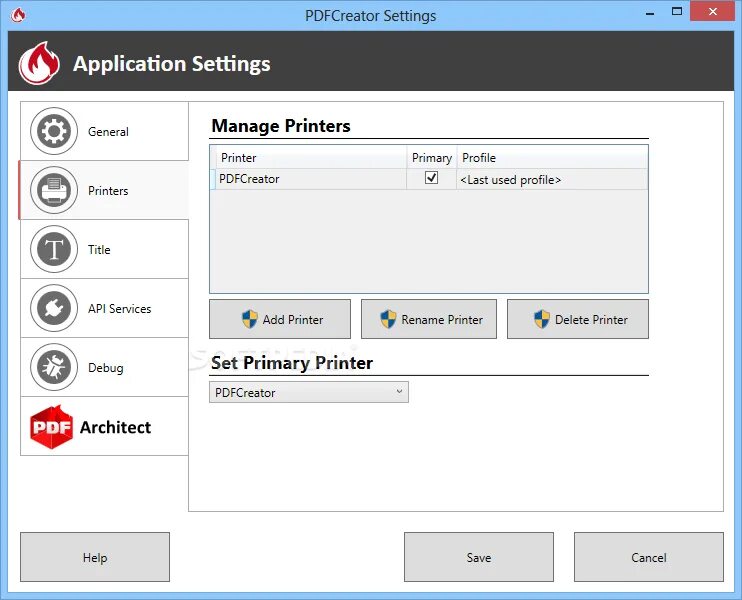Click the Printers printer icon

[54, 190]
